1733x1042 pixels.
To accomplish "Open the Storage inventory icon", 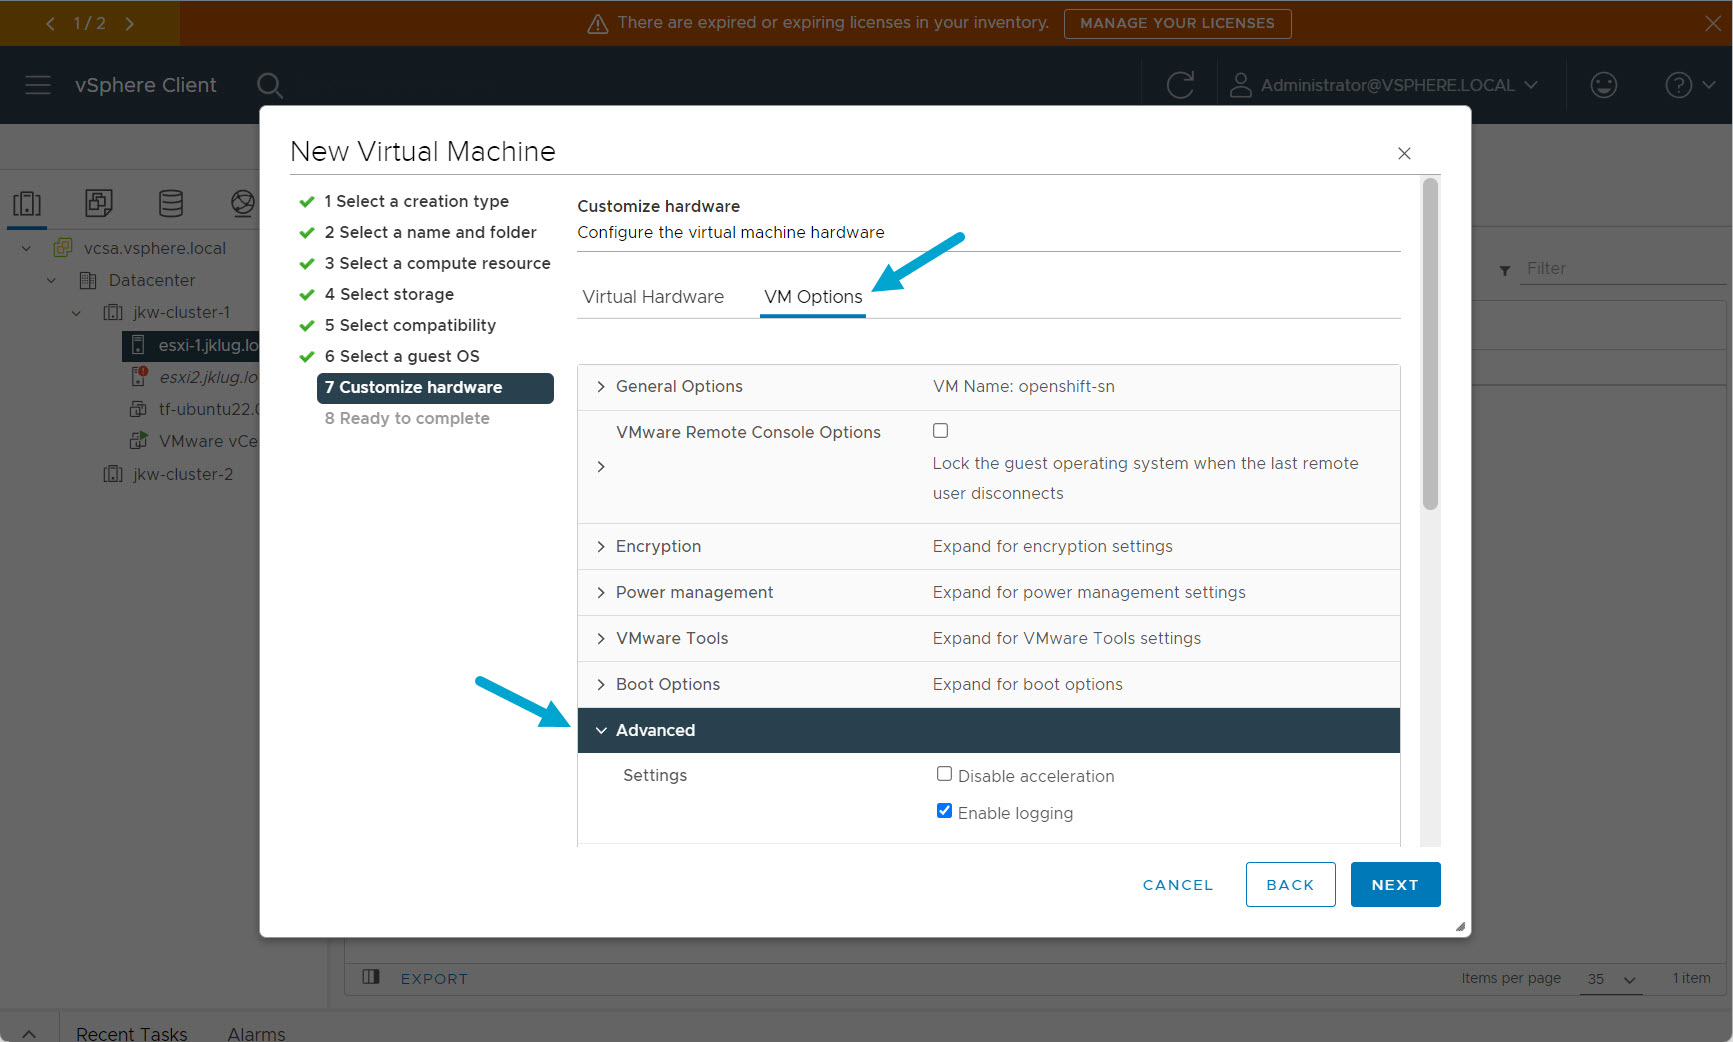I will 171,203.
